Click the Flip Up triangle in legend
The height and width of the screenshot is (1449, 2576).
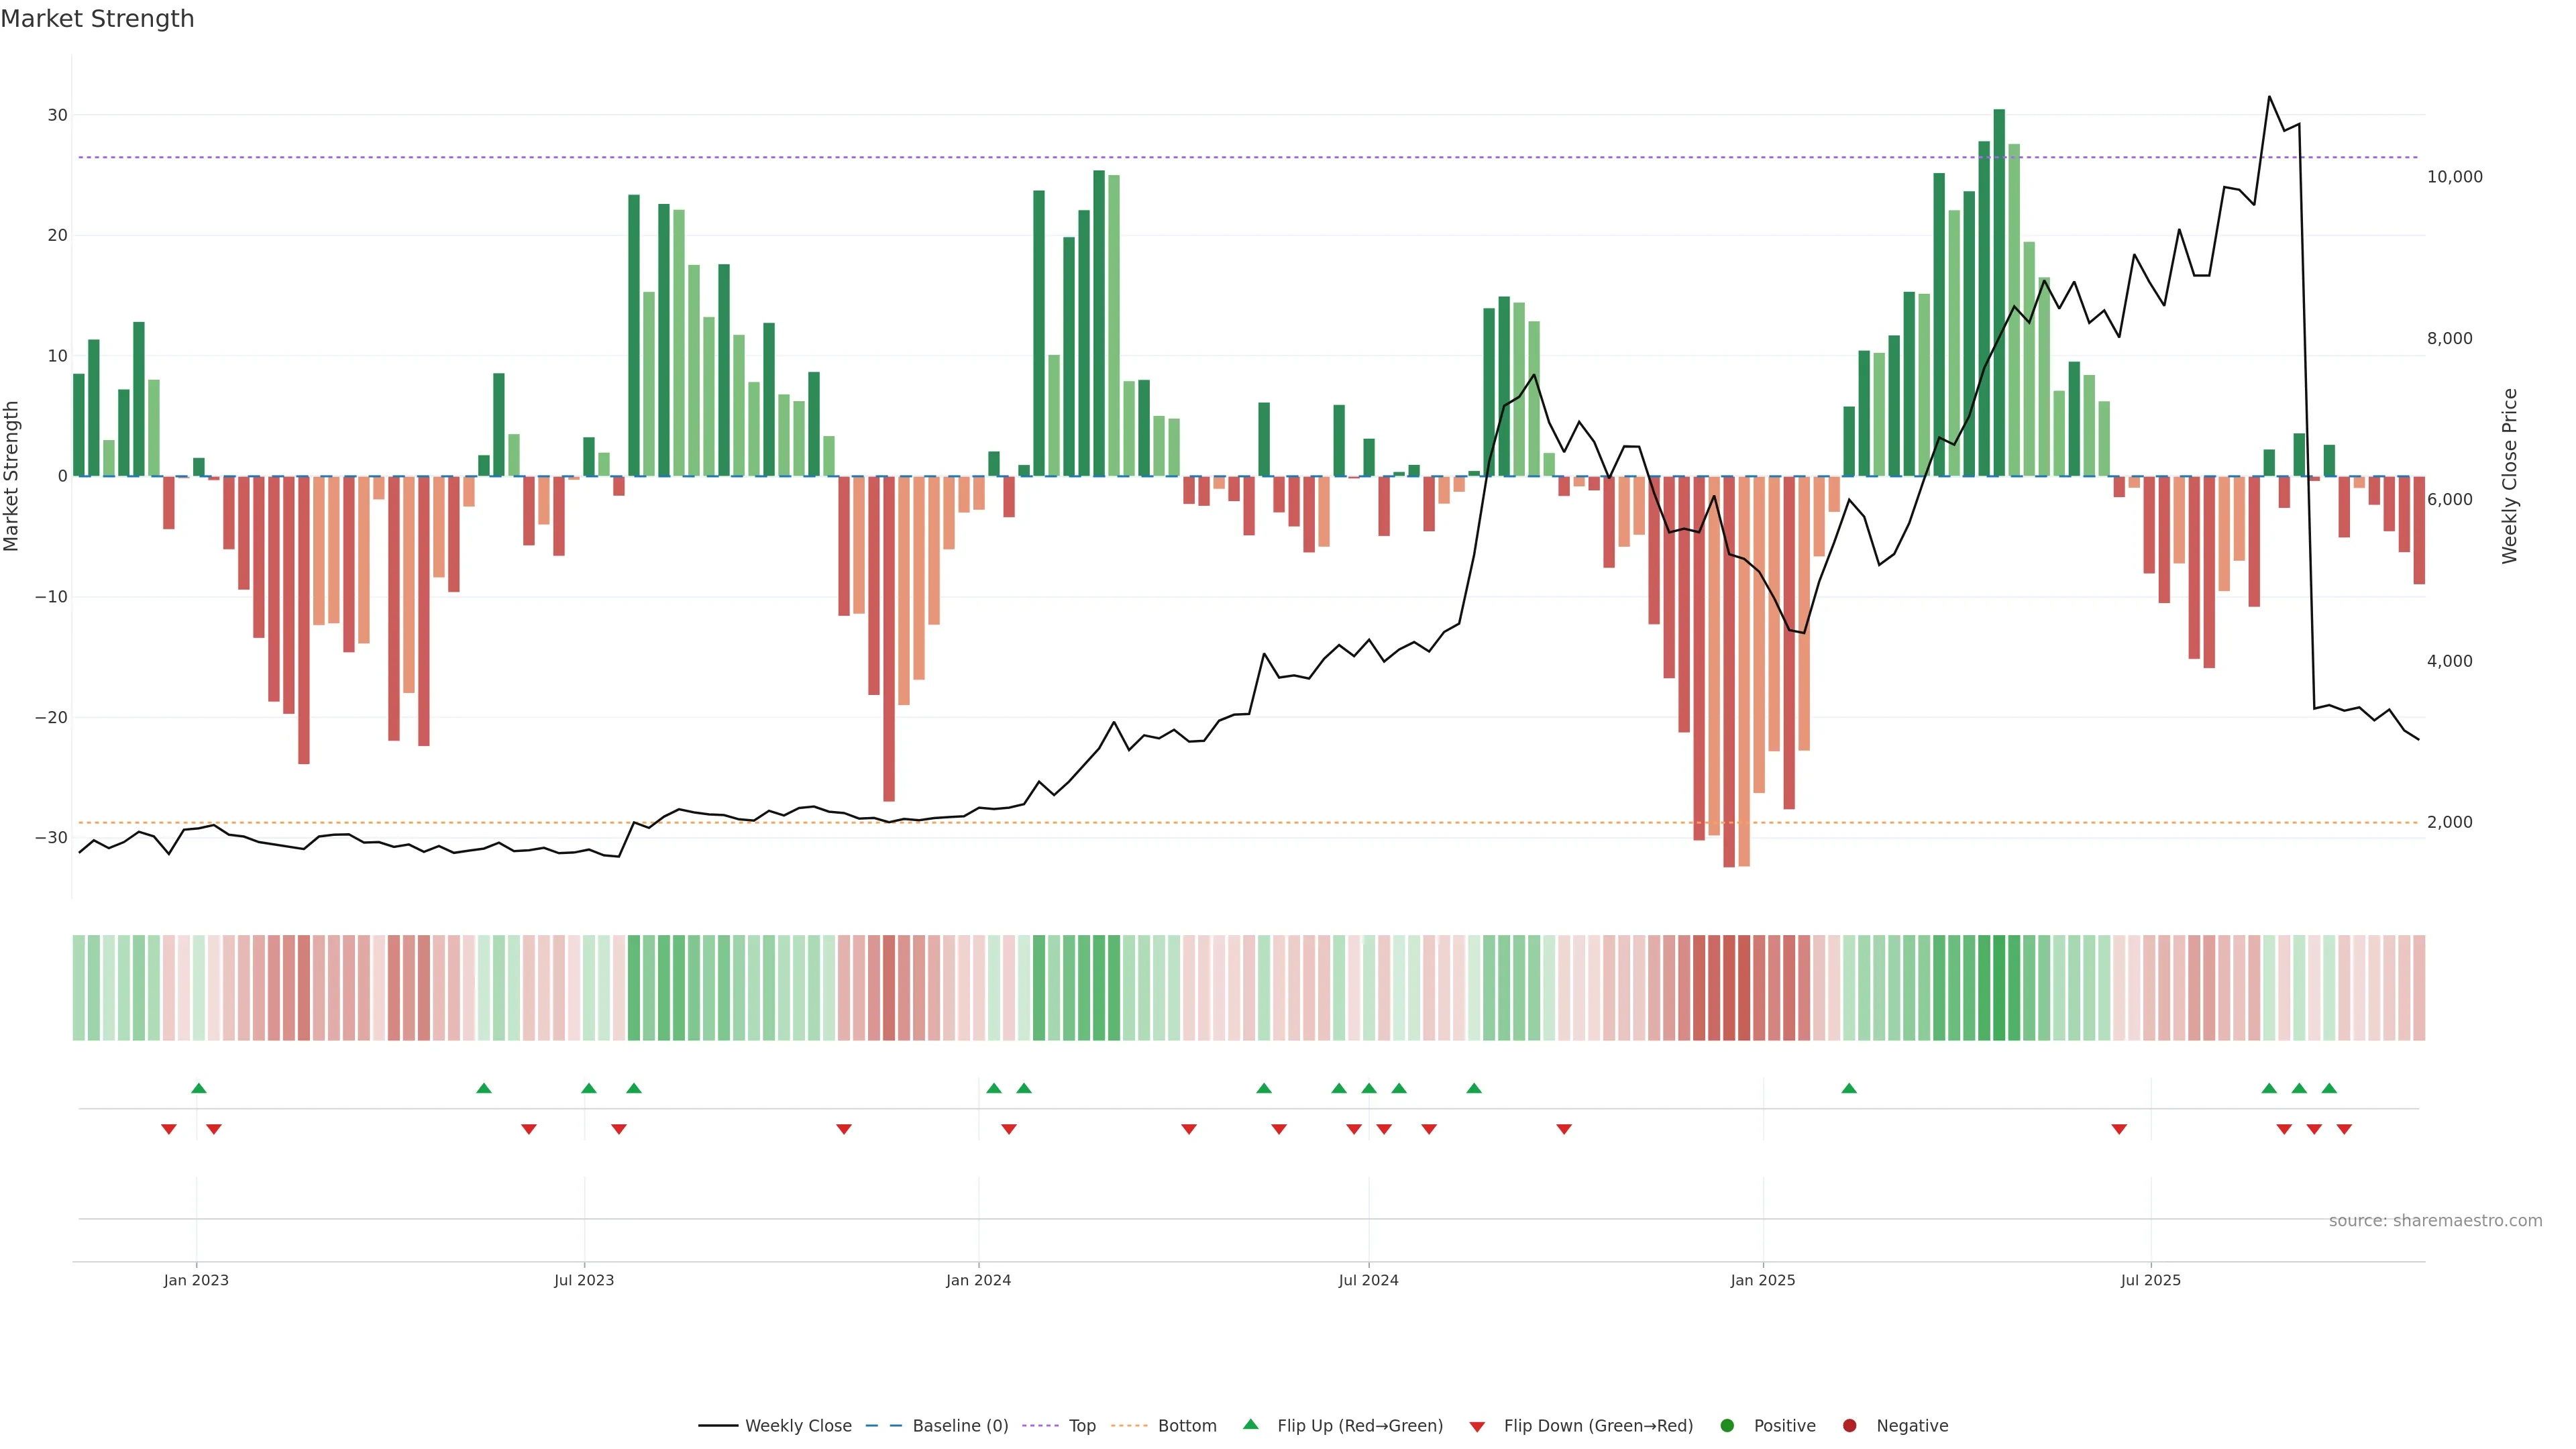click(x=1250, y=1424)
